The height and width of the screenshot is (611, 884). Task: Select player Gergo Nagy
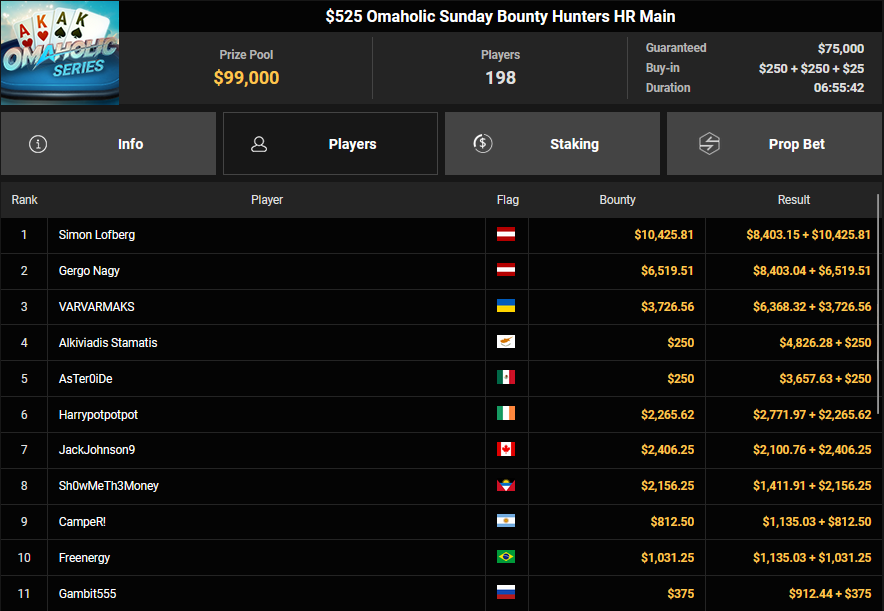pos(89,271)
